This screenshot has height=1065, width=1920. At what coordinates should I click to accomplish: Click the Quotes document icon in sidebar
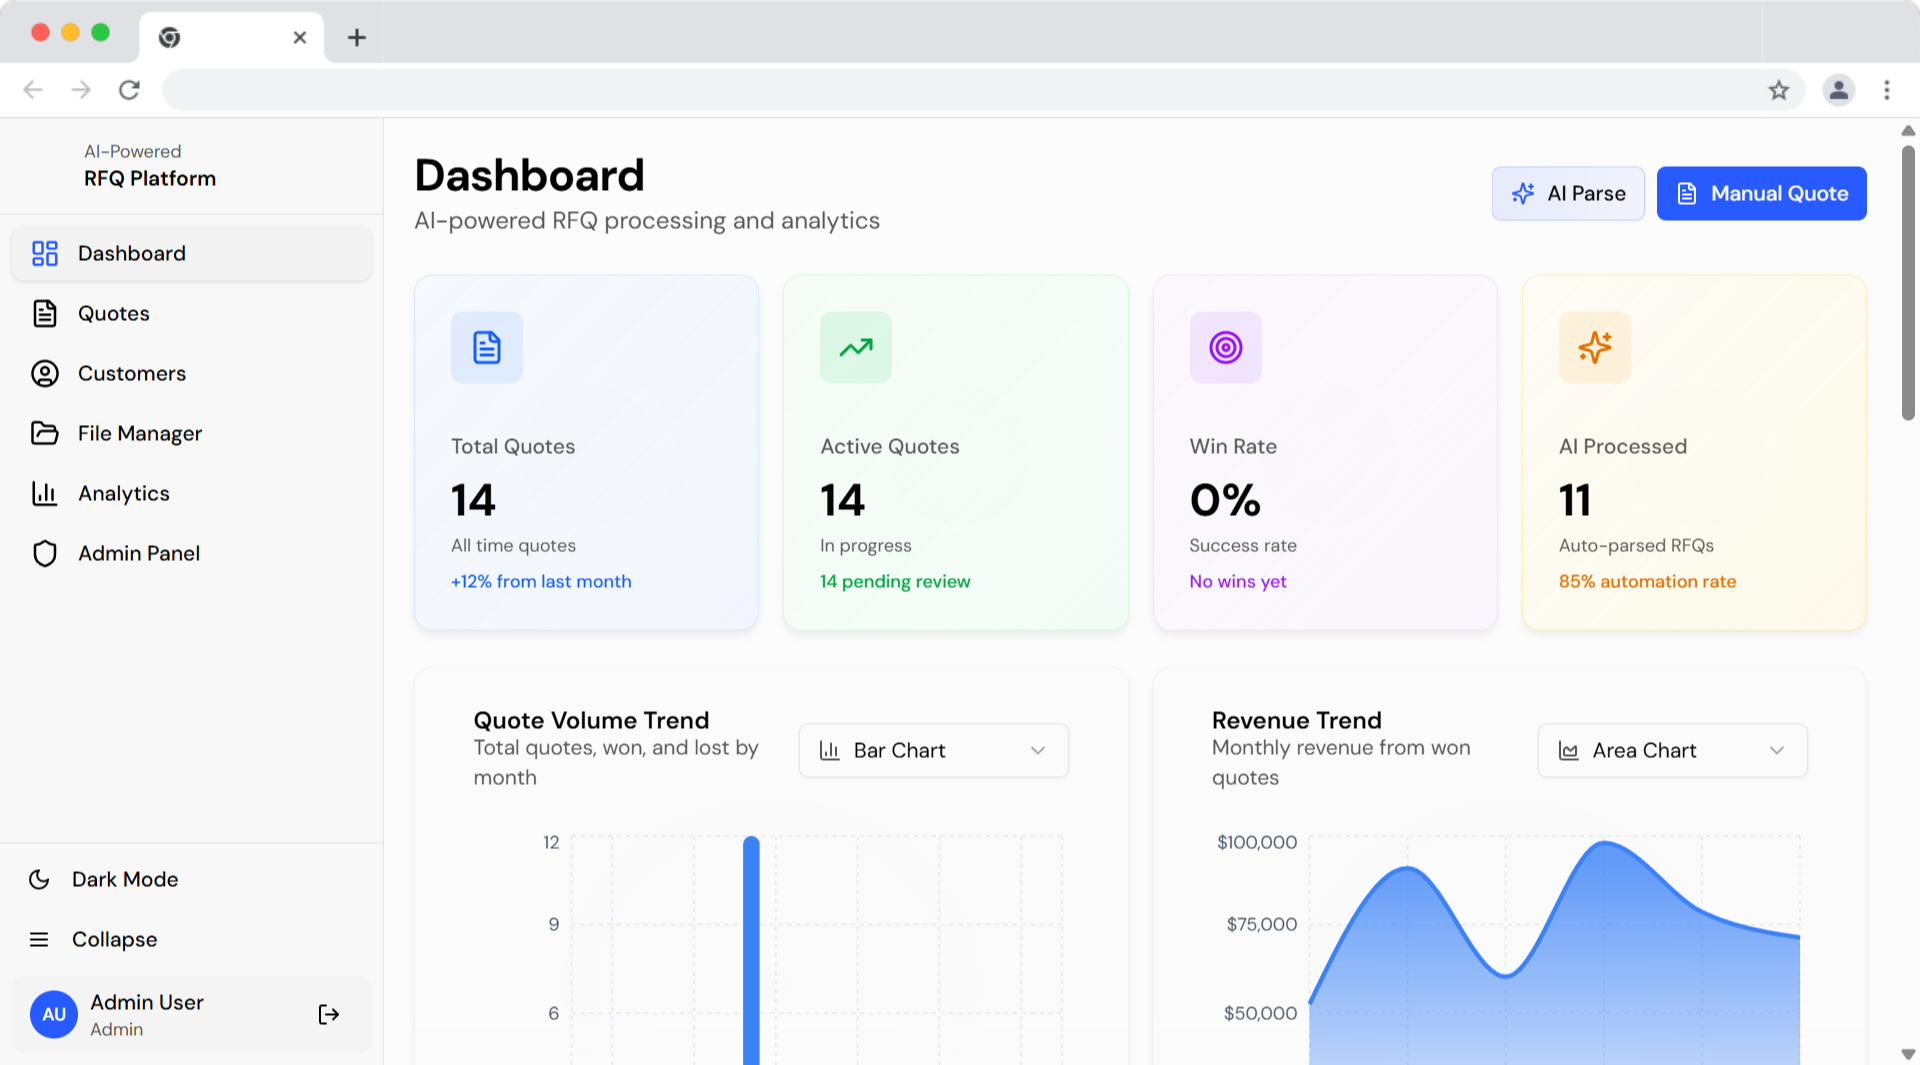[x=45, y=313]
